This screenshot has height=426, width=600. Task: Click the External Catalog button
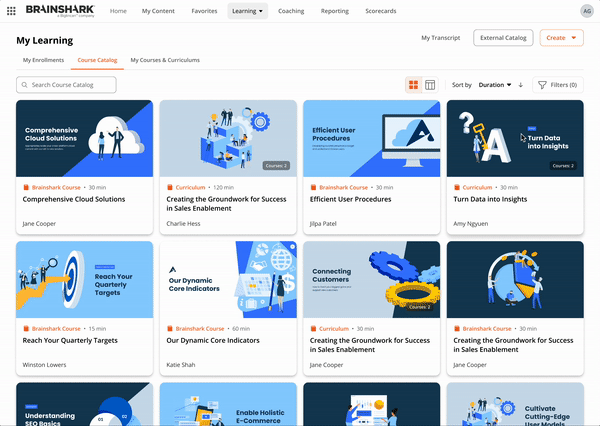coord(503,38)
